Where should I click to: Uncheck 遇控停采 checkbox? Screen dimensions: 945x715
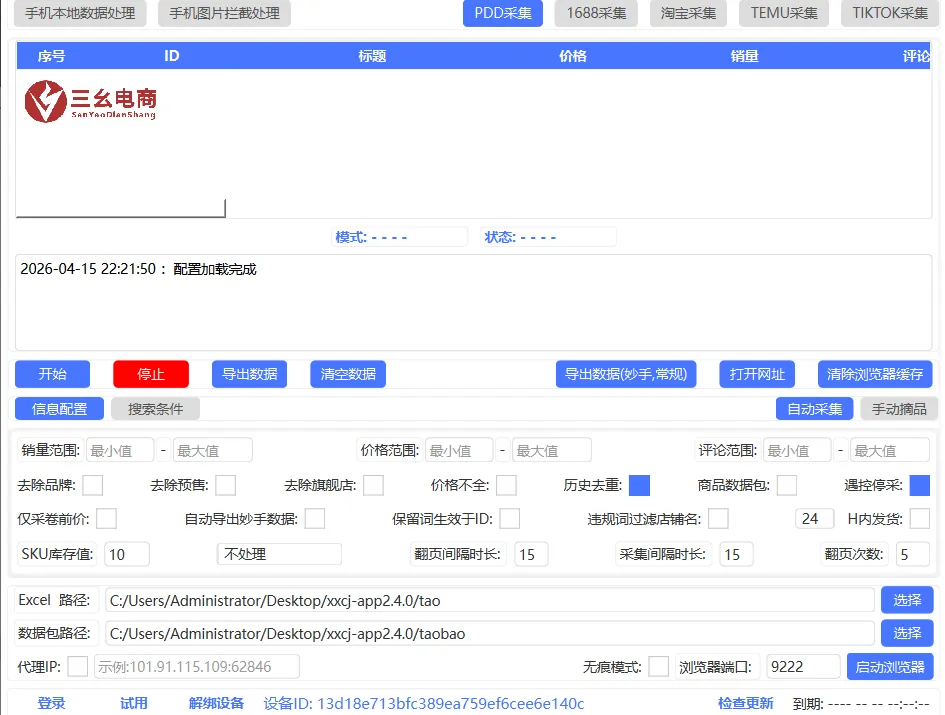919,485
